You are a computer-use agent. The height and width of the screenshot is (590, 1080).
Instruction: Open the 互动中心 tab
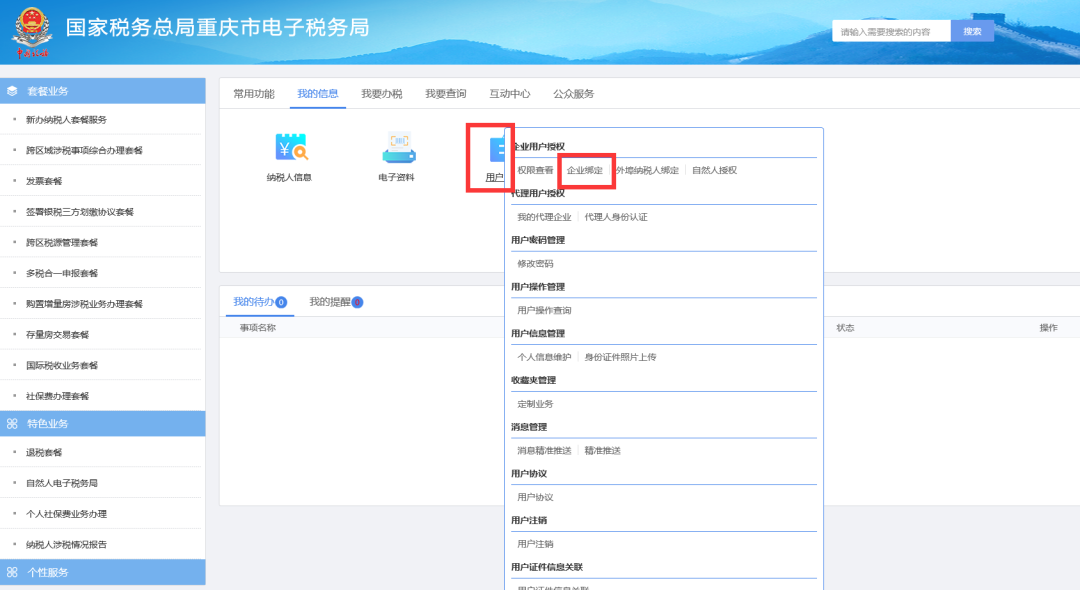[510, 94]
